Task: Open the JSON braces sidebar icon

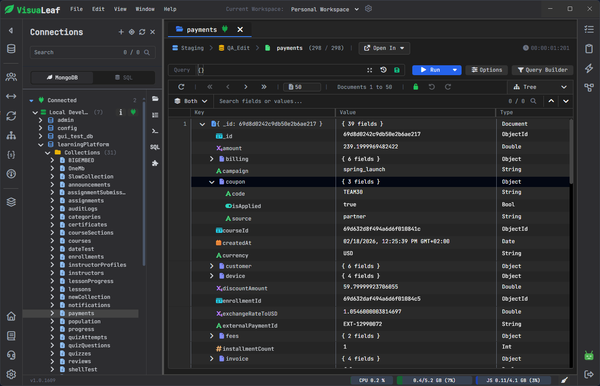Action: 11,155
